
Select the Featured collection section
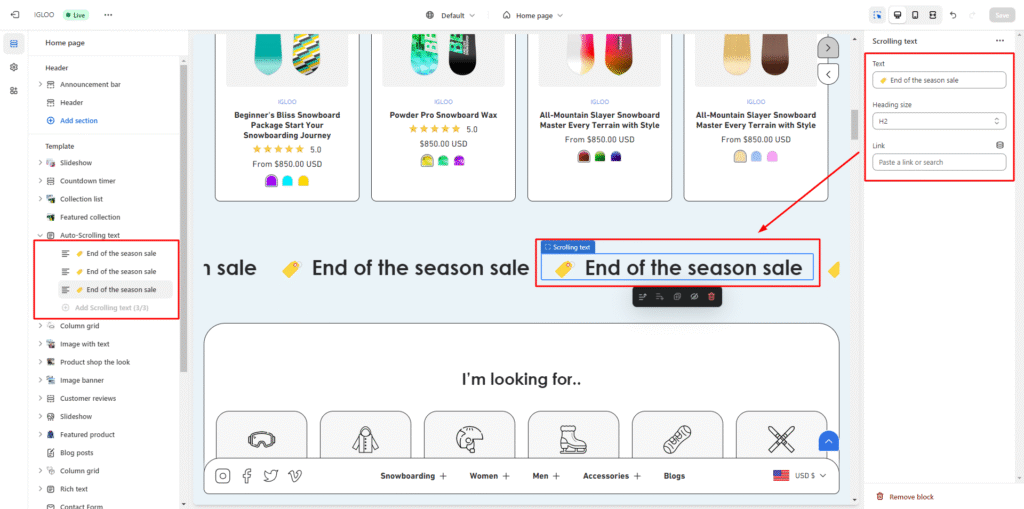point(89,217)
